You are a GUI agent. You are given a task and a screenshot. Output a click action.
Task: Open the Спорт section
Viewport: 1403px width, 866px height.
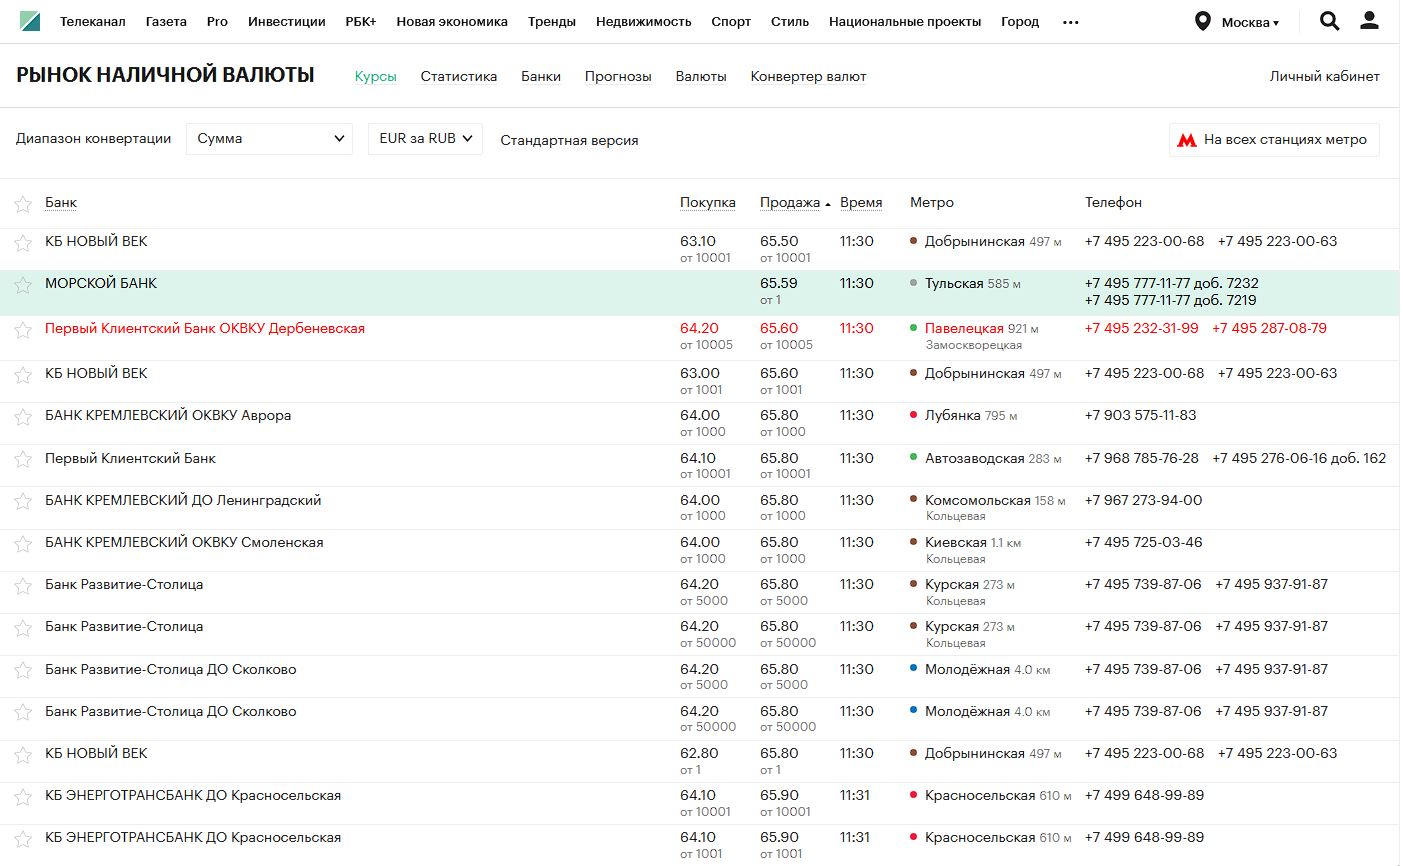[x=731, y=22]
